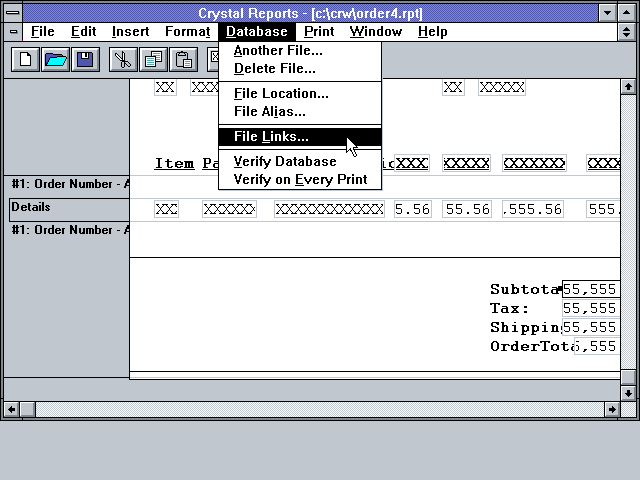
Task: Click the Open folder toolbar icon
Action: pos(56,60)
